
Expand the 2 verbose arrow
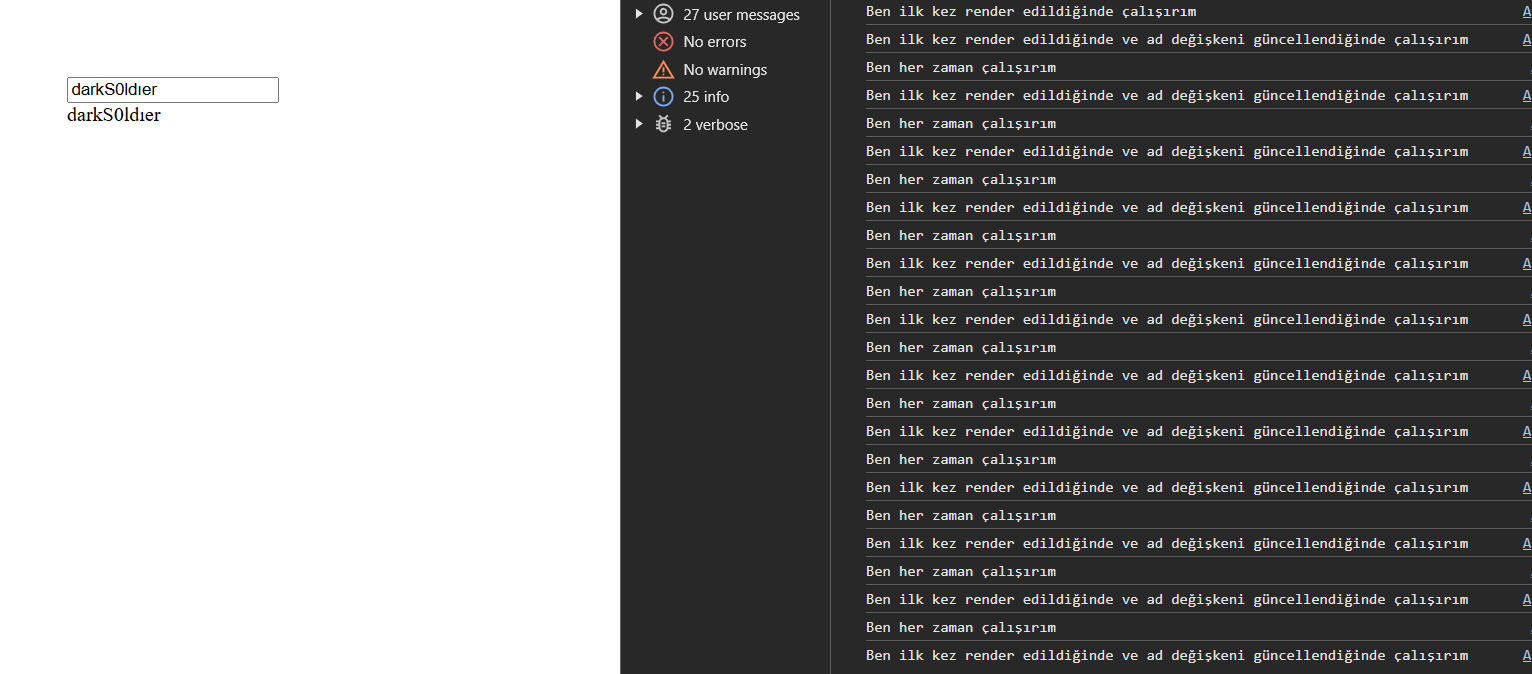tap(639, 124)
